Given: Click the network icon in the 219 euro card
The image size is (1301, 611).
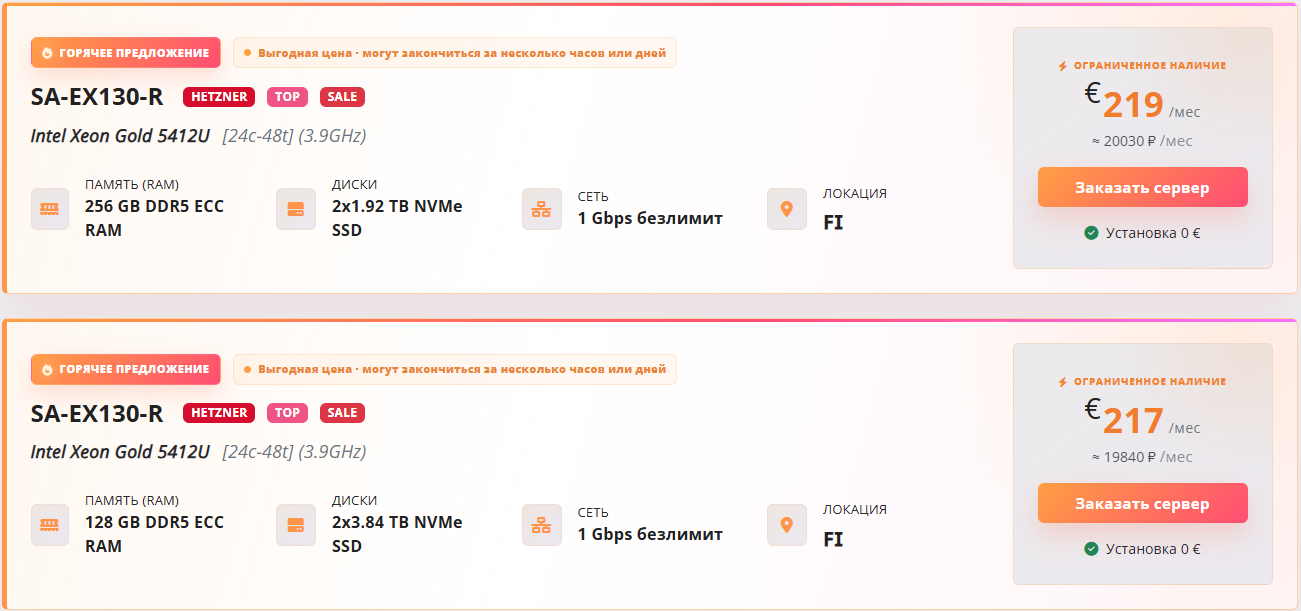Looking at the screenshot, I should click(x=541, y=209).
